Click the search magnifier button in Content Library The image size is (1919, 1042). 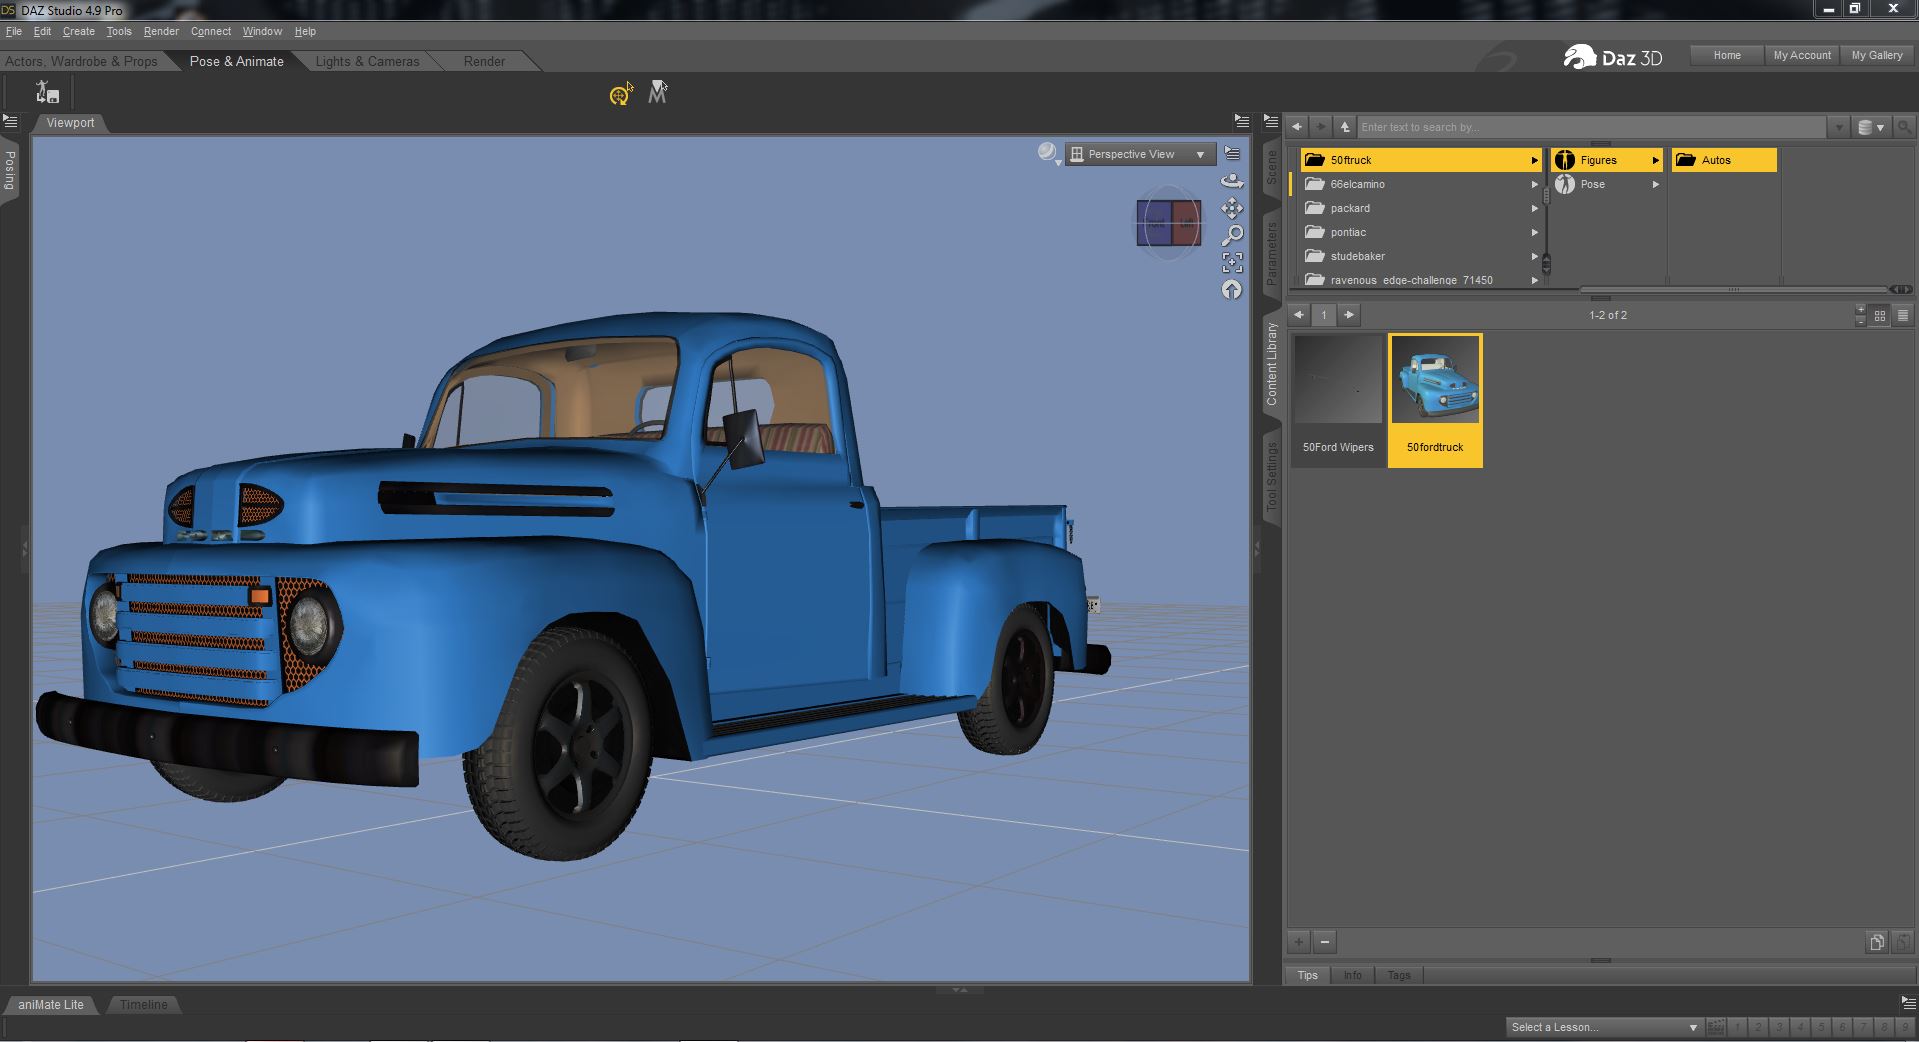[x=1904, y=127]
